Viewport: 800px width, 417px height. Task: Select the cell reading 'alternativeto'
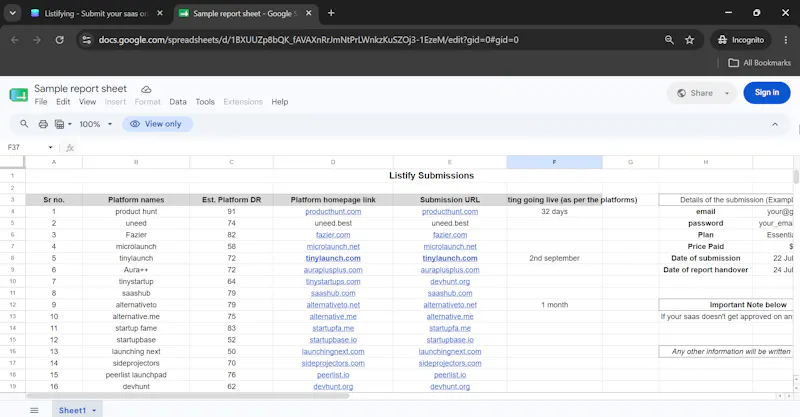(136, 305)
